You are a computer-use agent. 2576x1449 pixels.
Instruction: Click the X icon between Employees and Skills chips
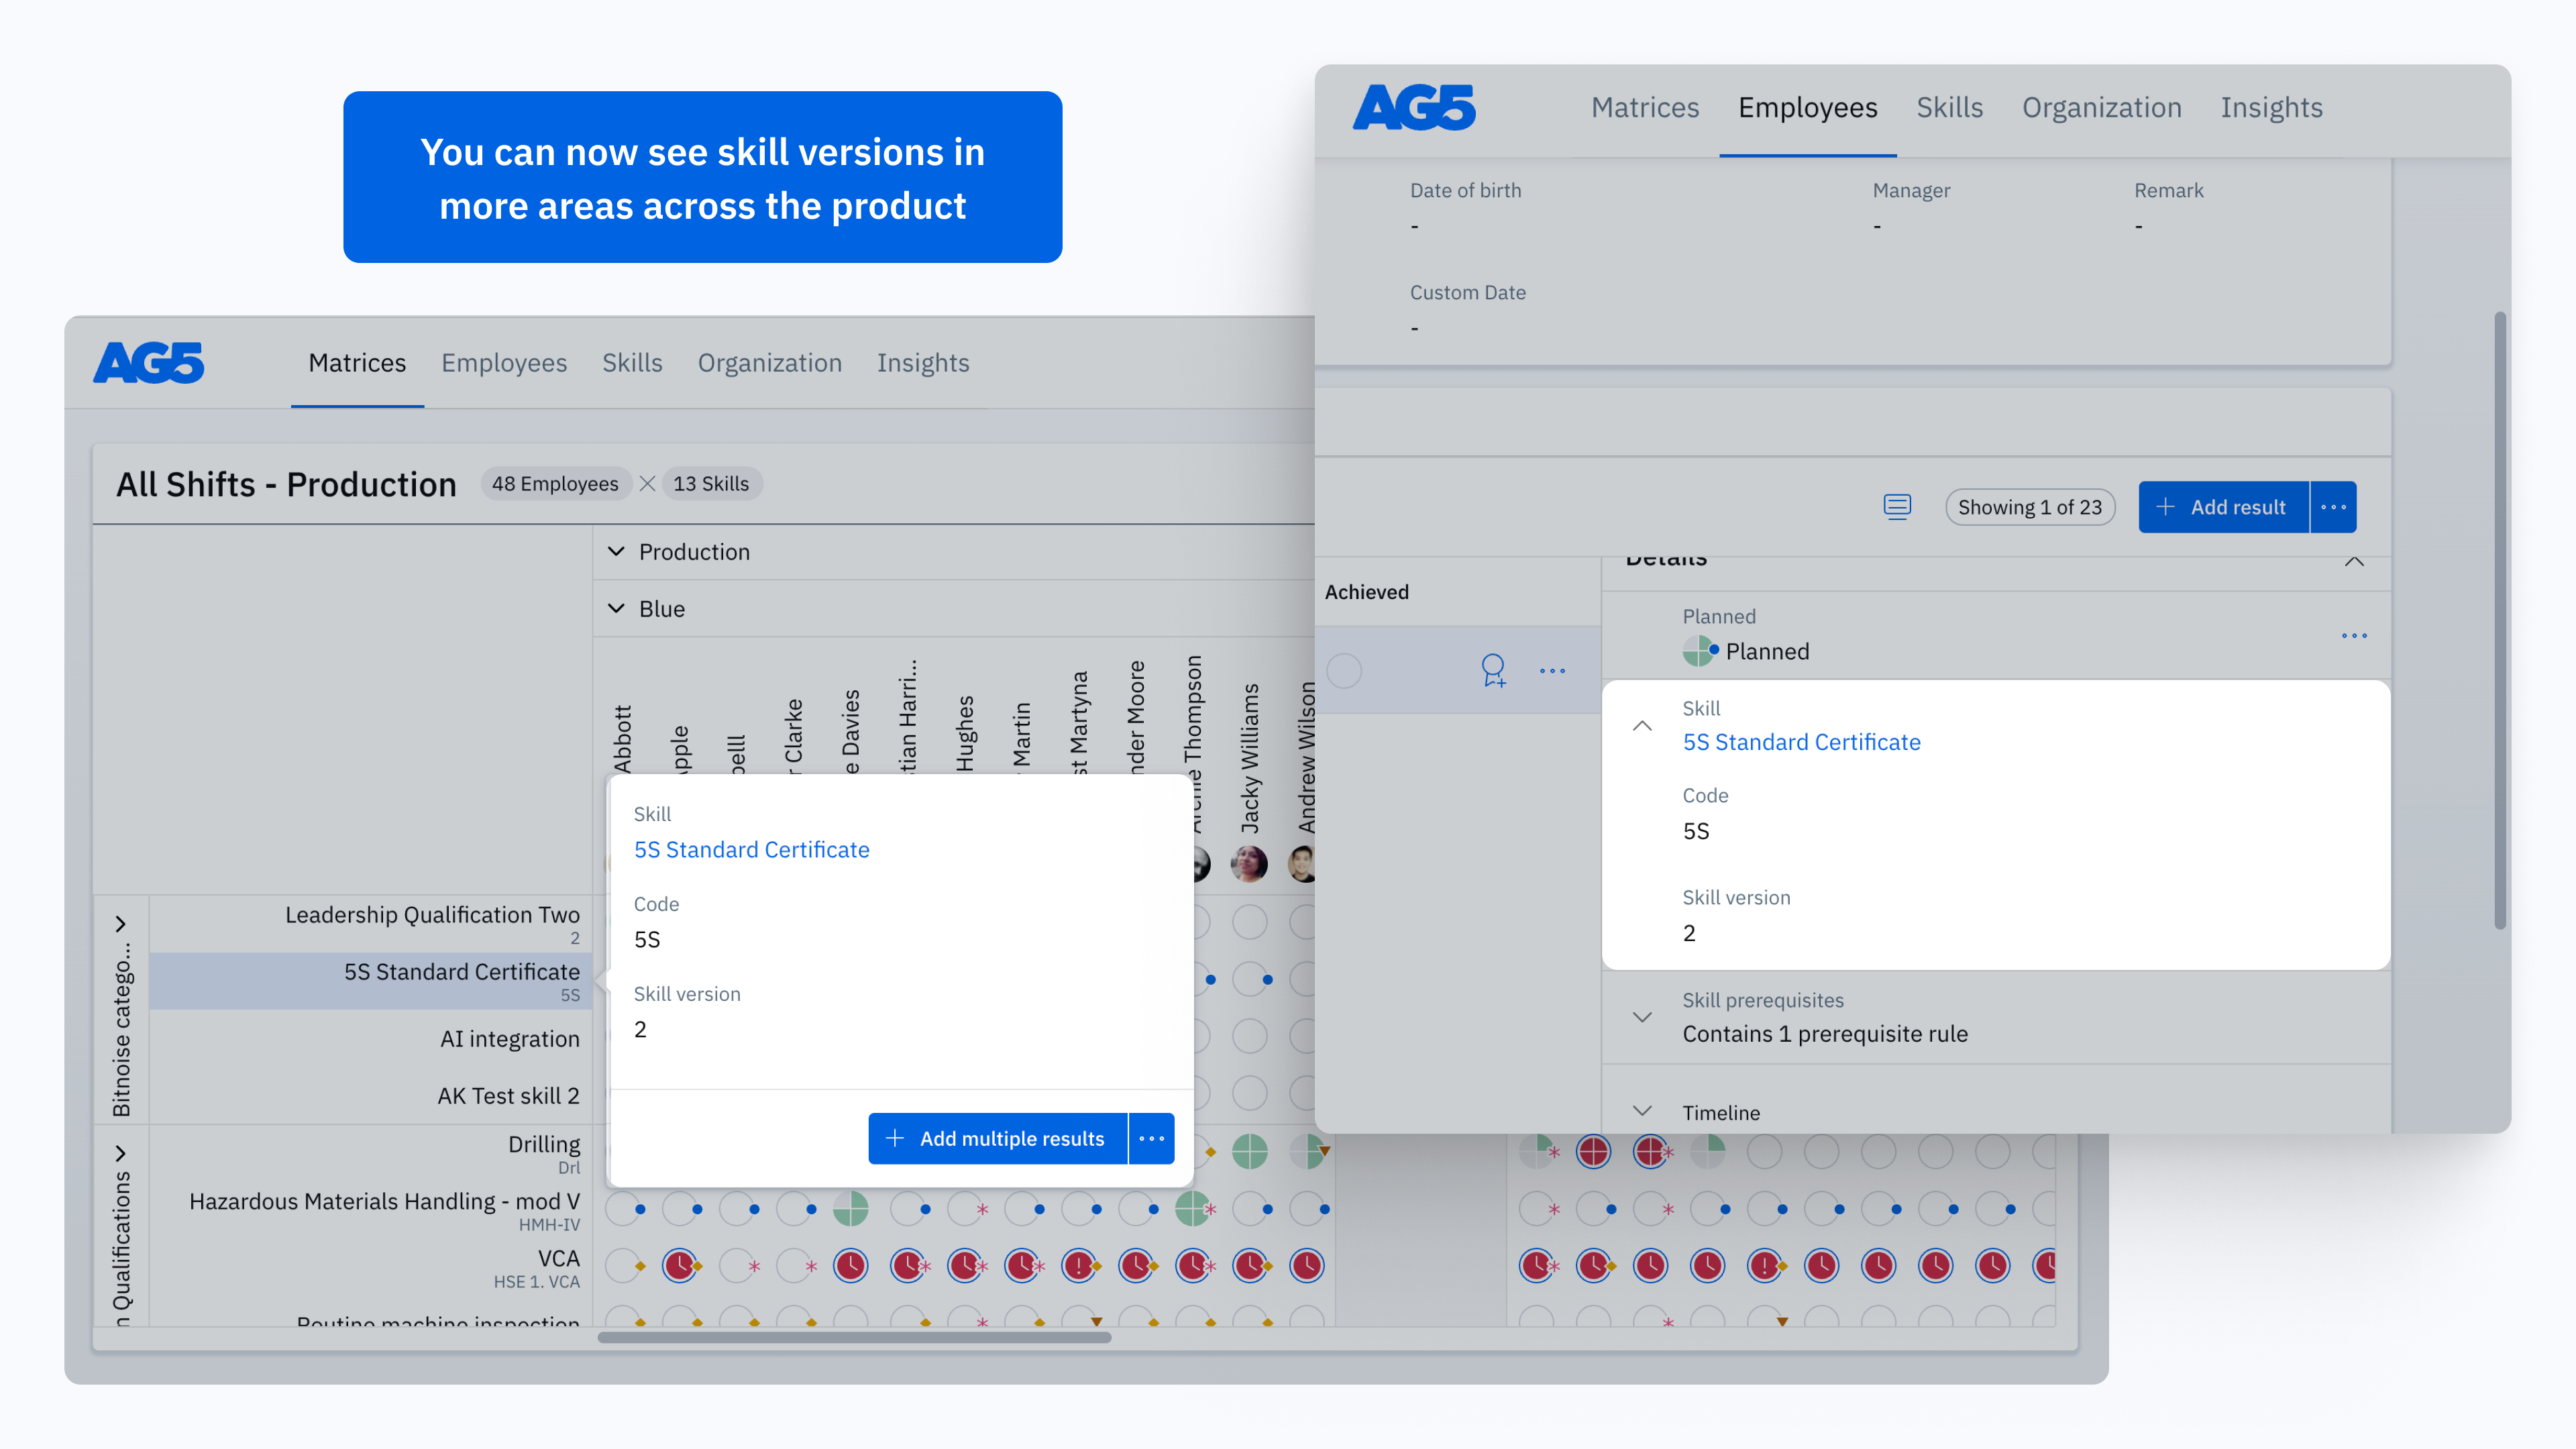coord(647,484)
